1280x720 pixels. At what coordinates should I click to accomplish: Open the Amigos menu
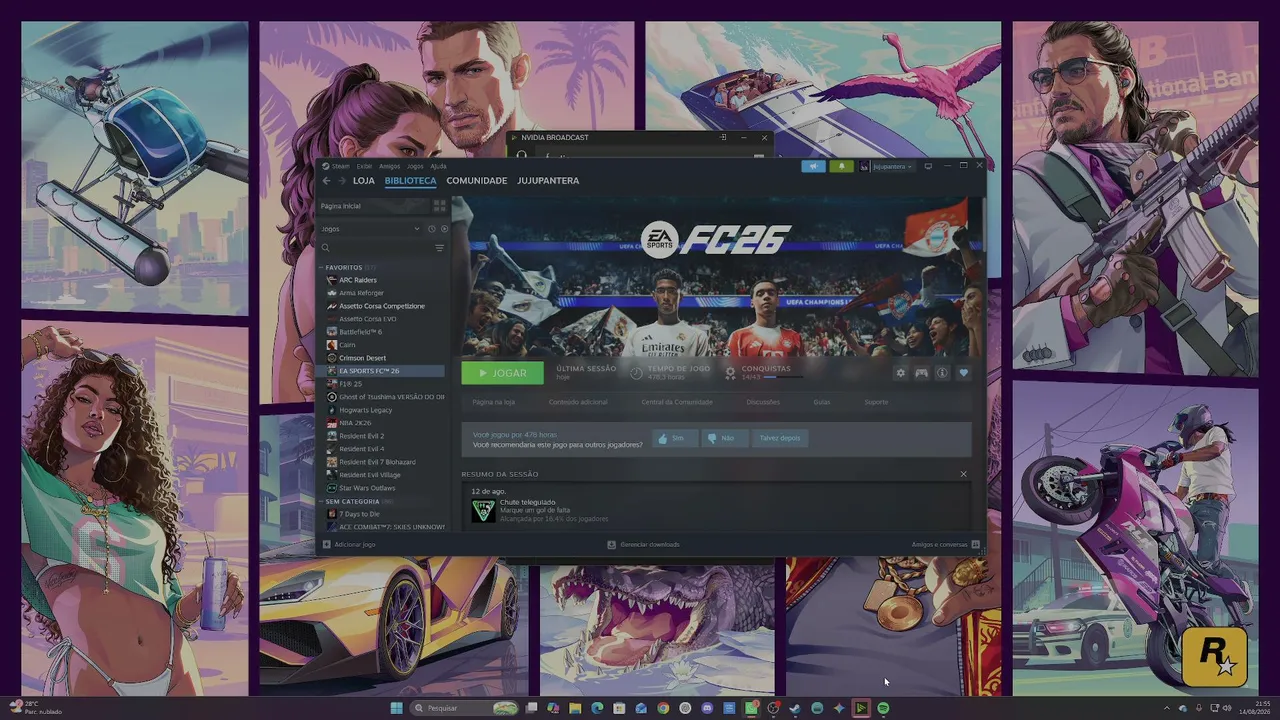click(389, 166)
